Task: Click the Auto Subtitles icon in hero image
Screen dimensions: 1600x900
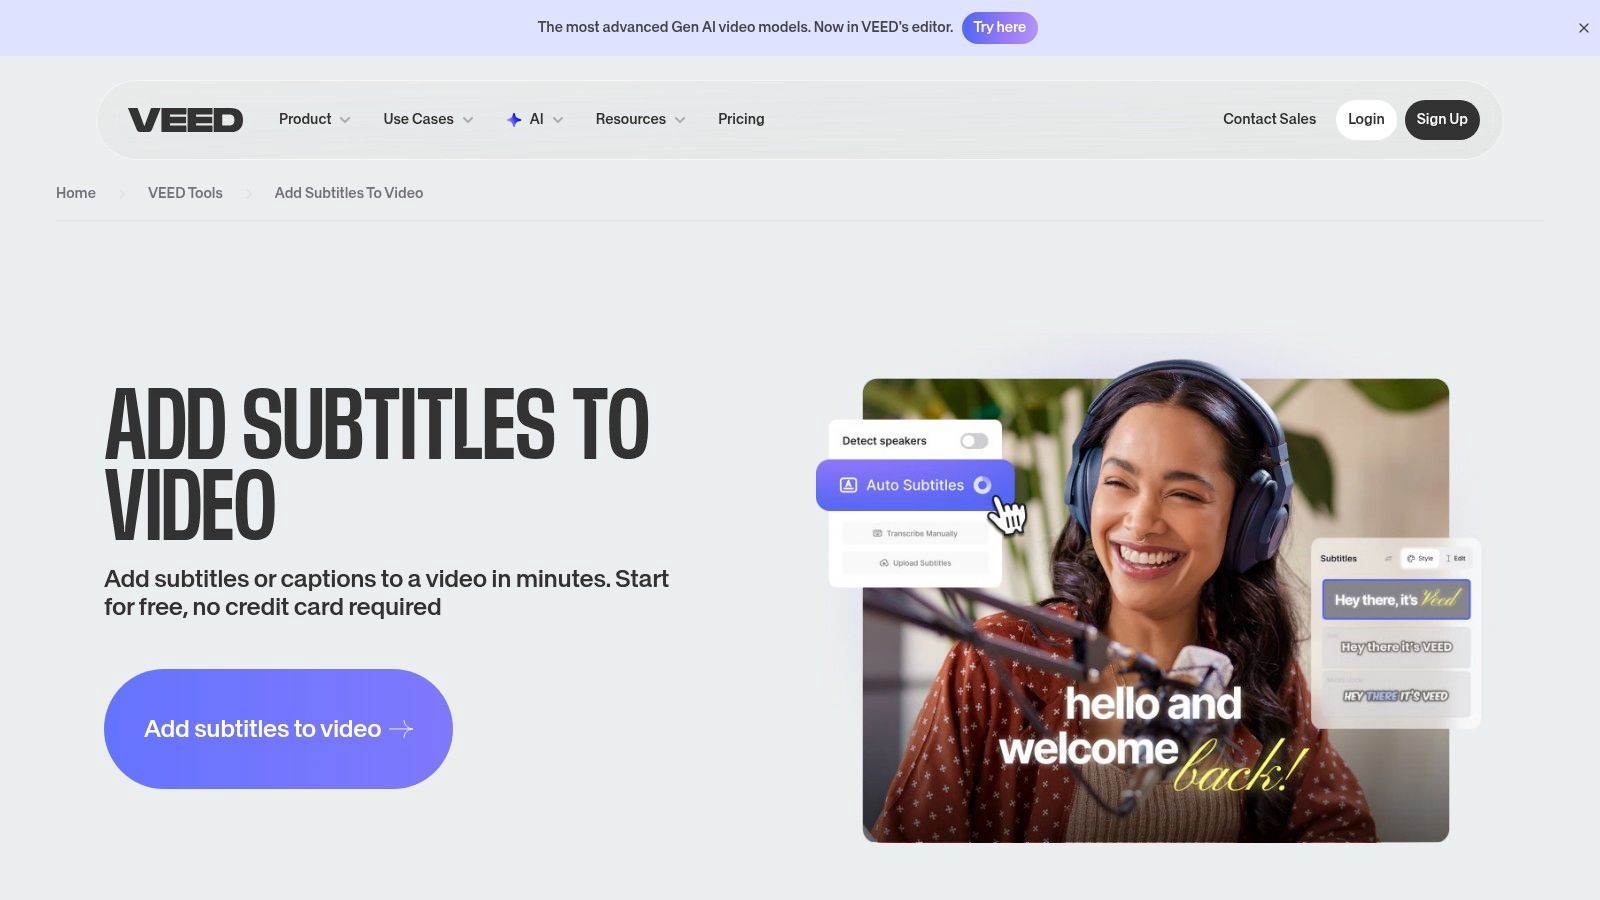Action: click(x=848, y=485)
